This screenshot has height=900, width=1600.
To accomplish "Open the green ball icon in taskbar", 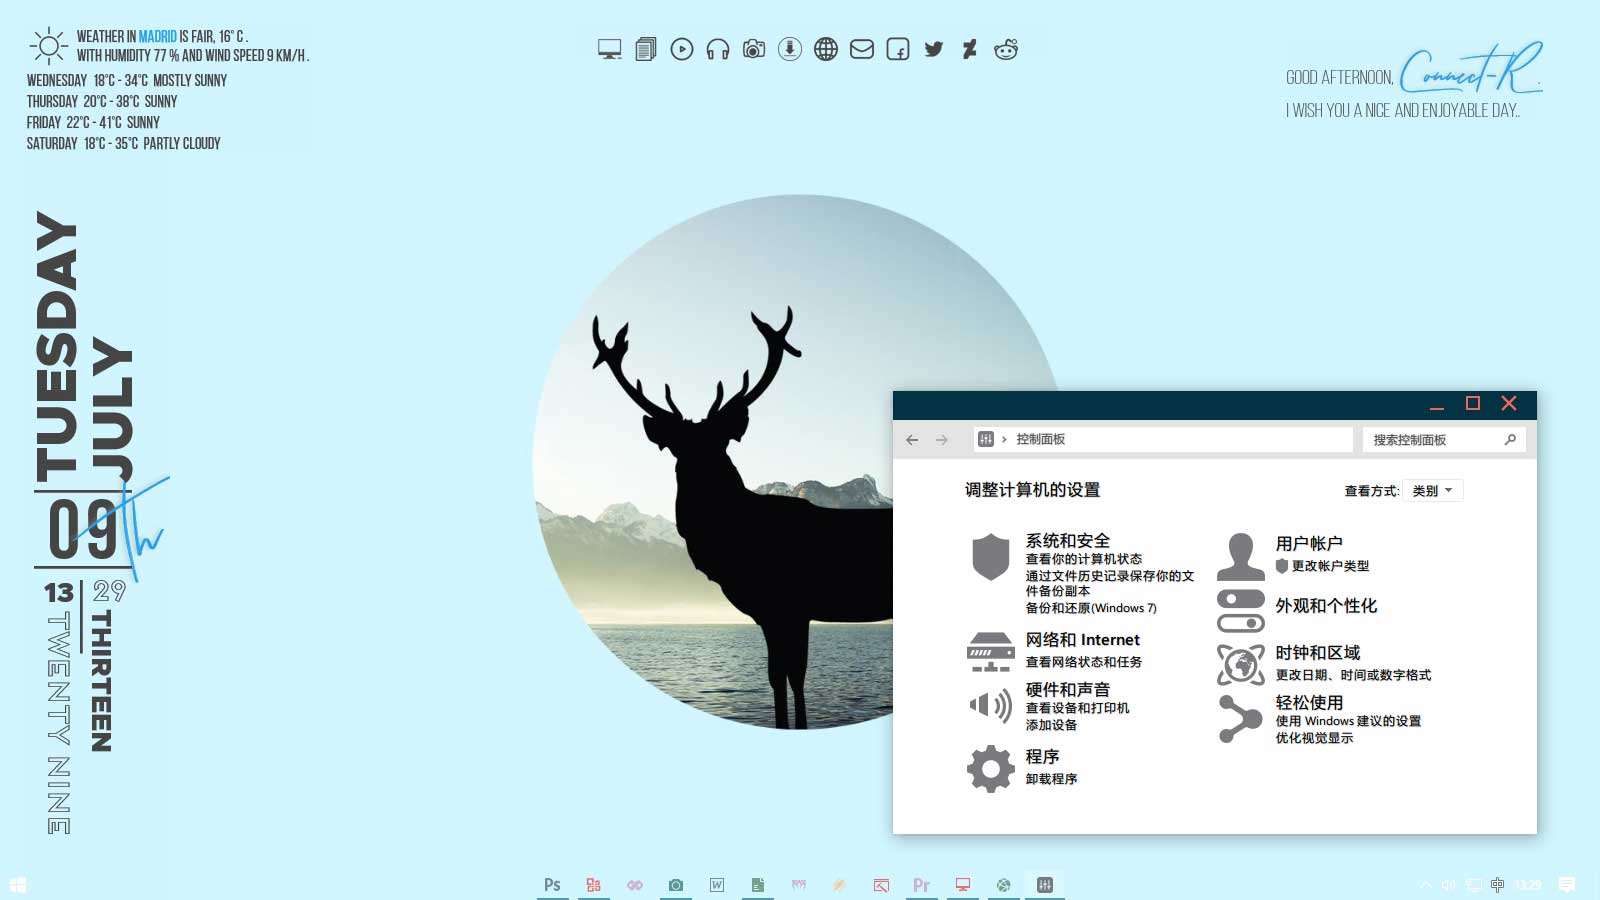I will pyautogui.click(x=1004, y=885).
